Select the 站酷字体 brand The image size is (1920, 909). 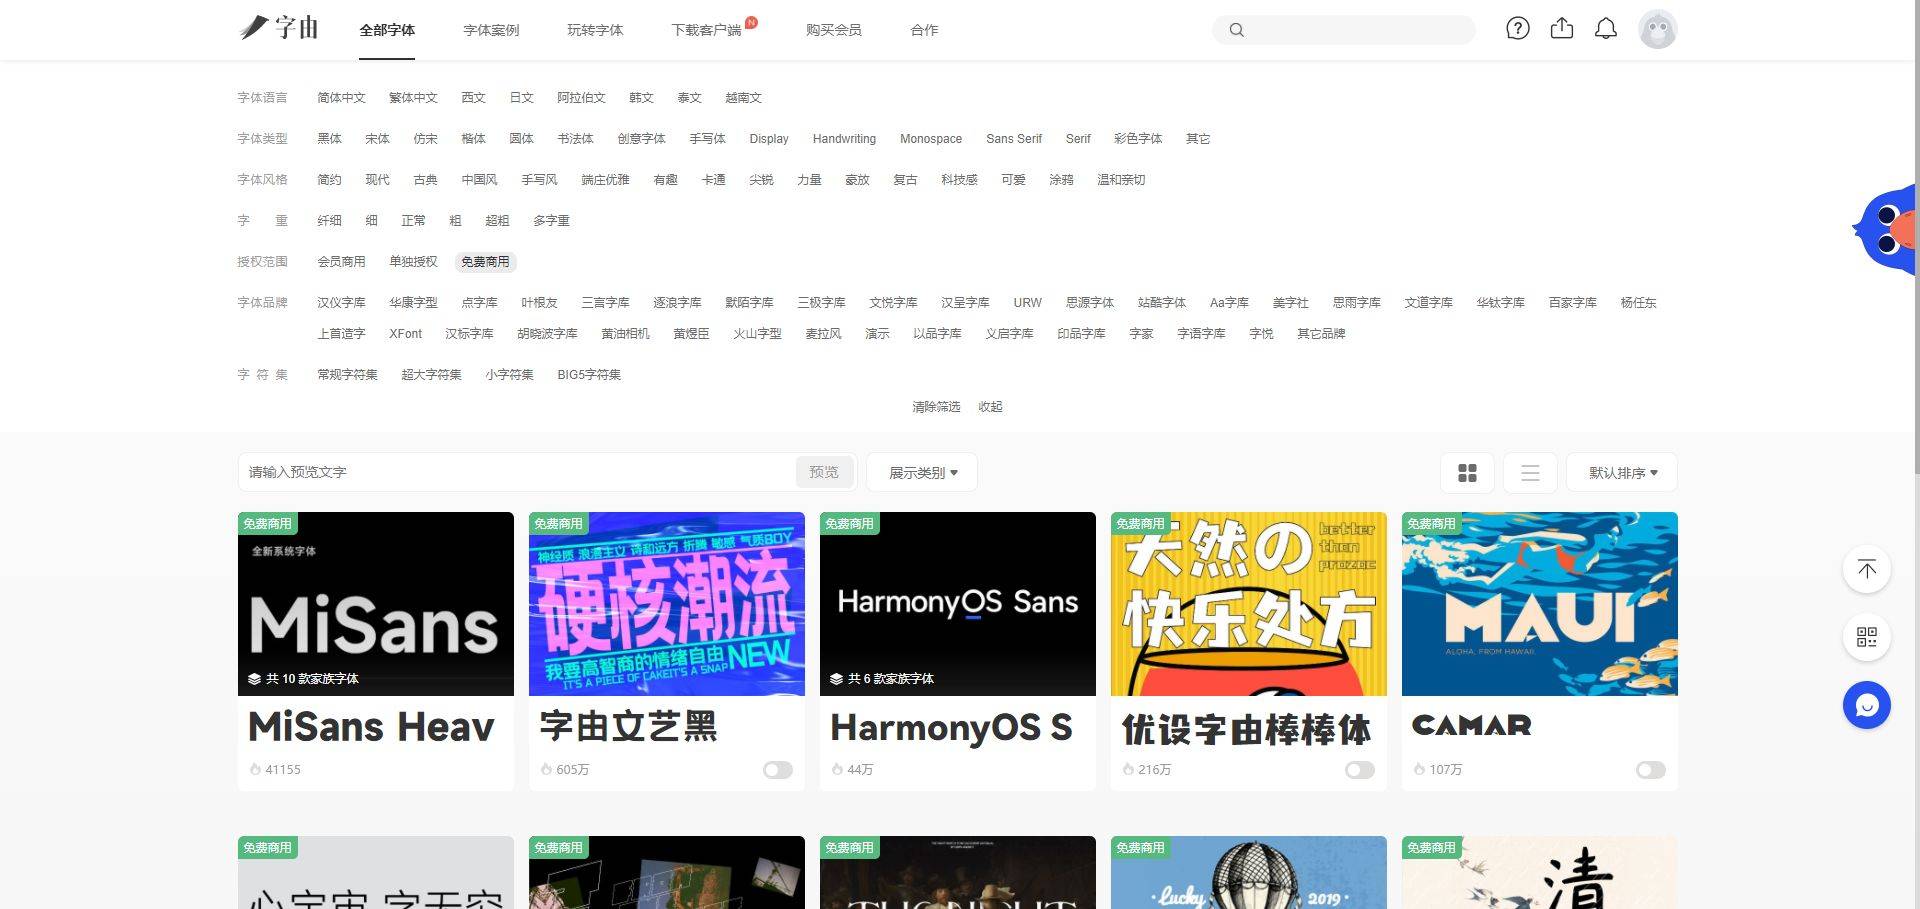(1162, 303)
